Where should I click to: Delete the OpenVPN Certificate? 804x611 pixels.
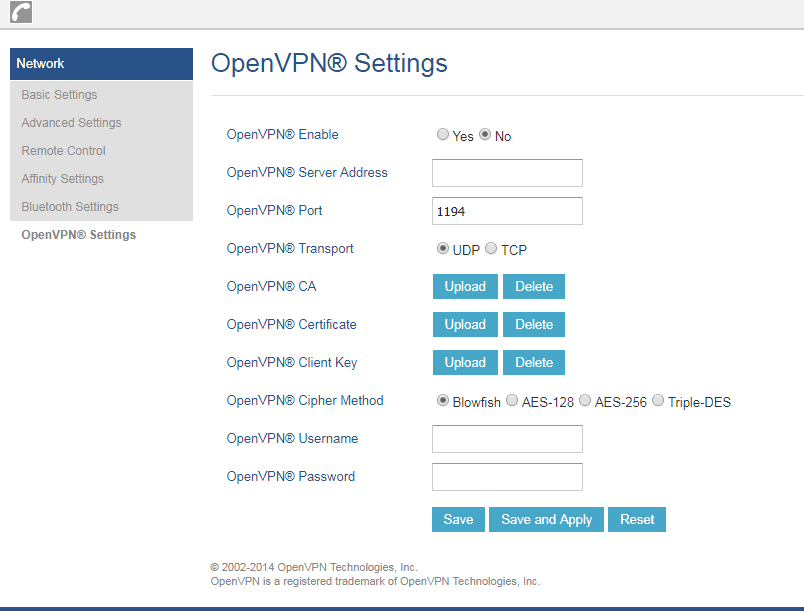[x=534, y=324]
